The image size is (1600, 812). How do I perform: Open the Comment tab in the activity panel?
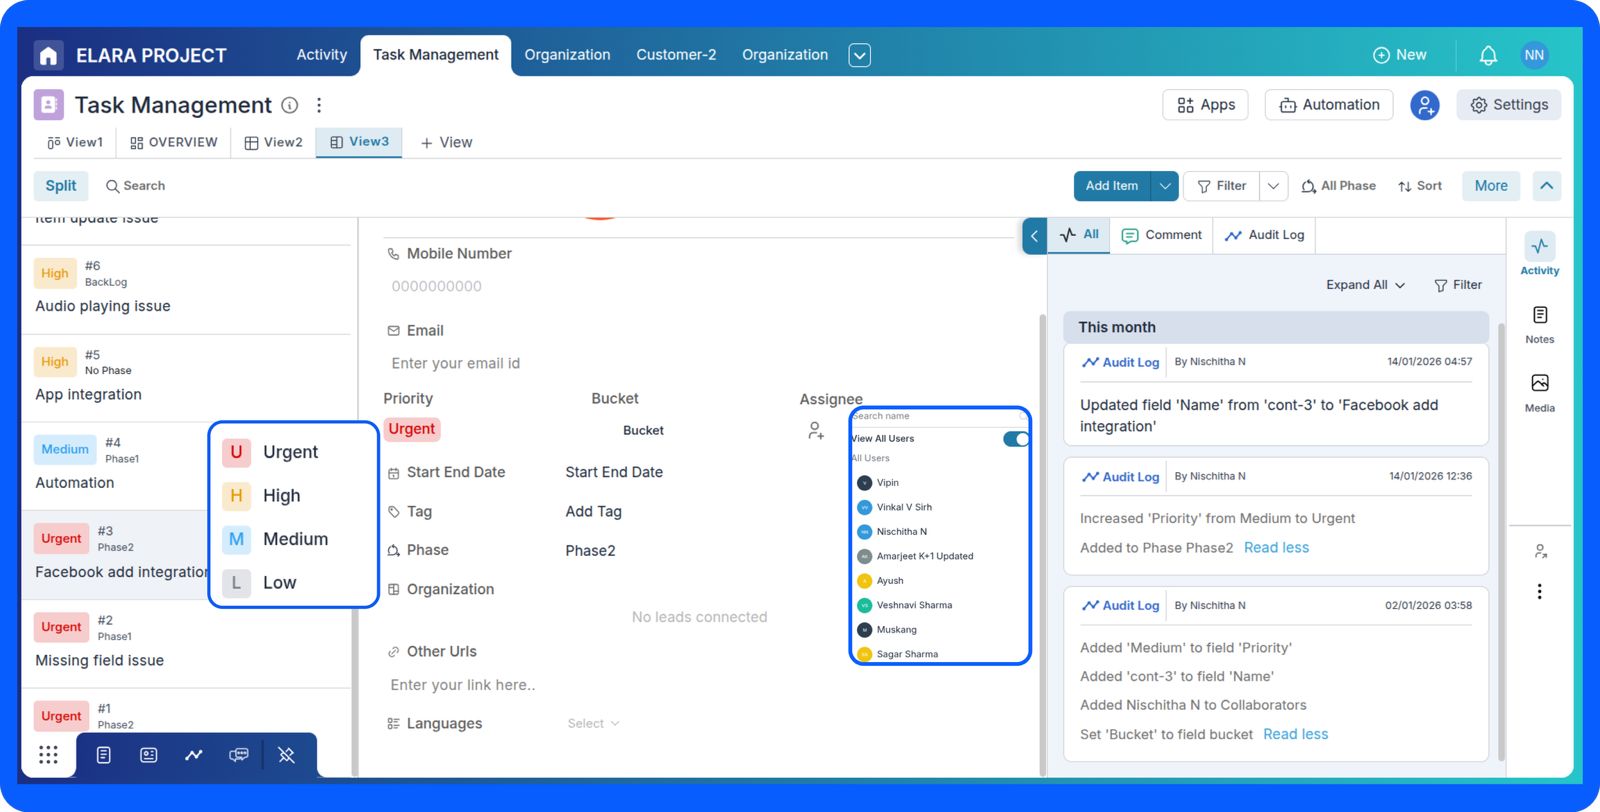[x=1162, y=235]
